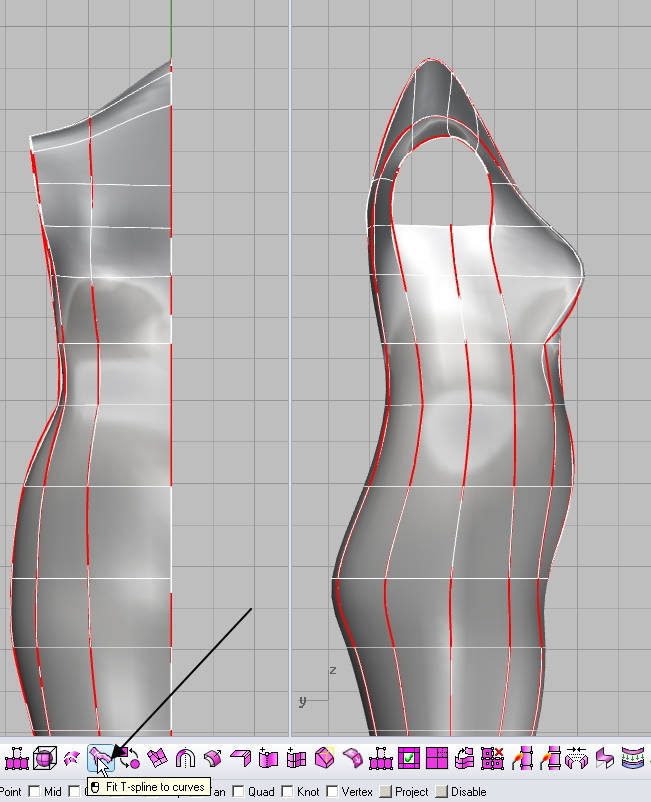Click the S-shaped match surface icon

(x=604, y=758)
